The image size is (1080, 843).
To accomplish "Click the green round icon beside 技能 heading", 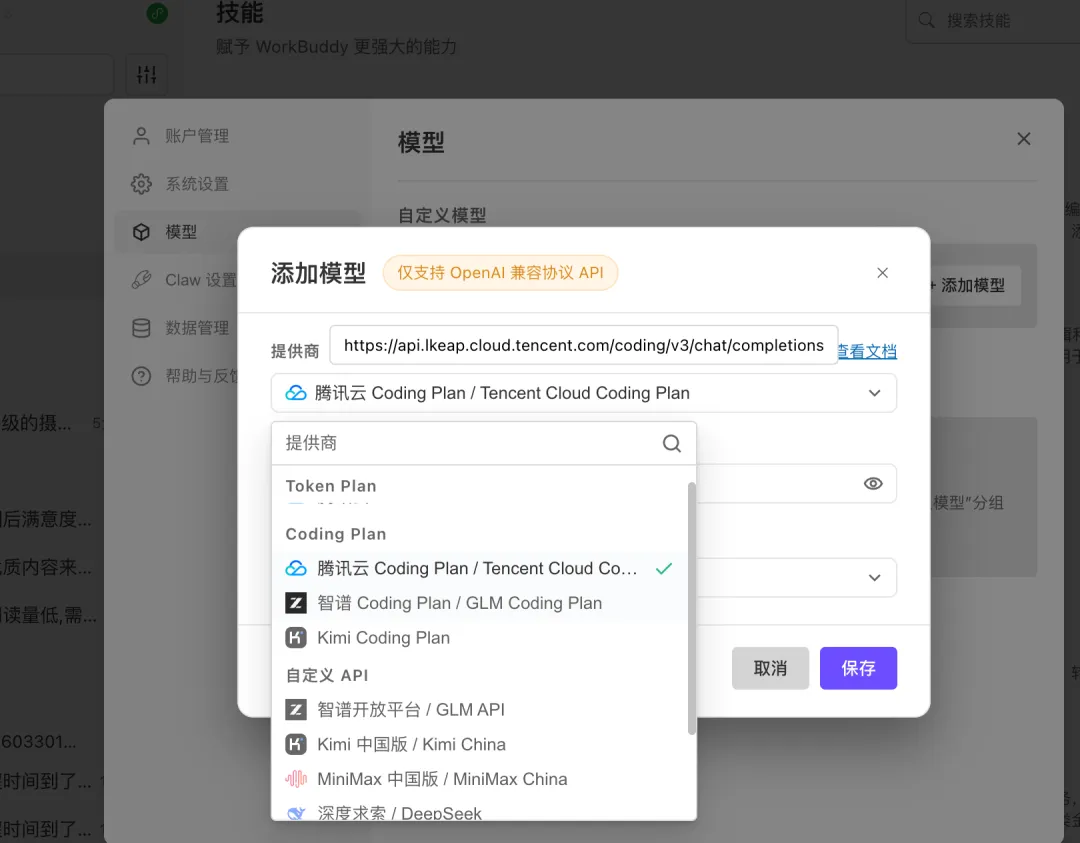I will (x=157, y=13).
